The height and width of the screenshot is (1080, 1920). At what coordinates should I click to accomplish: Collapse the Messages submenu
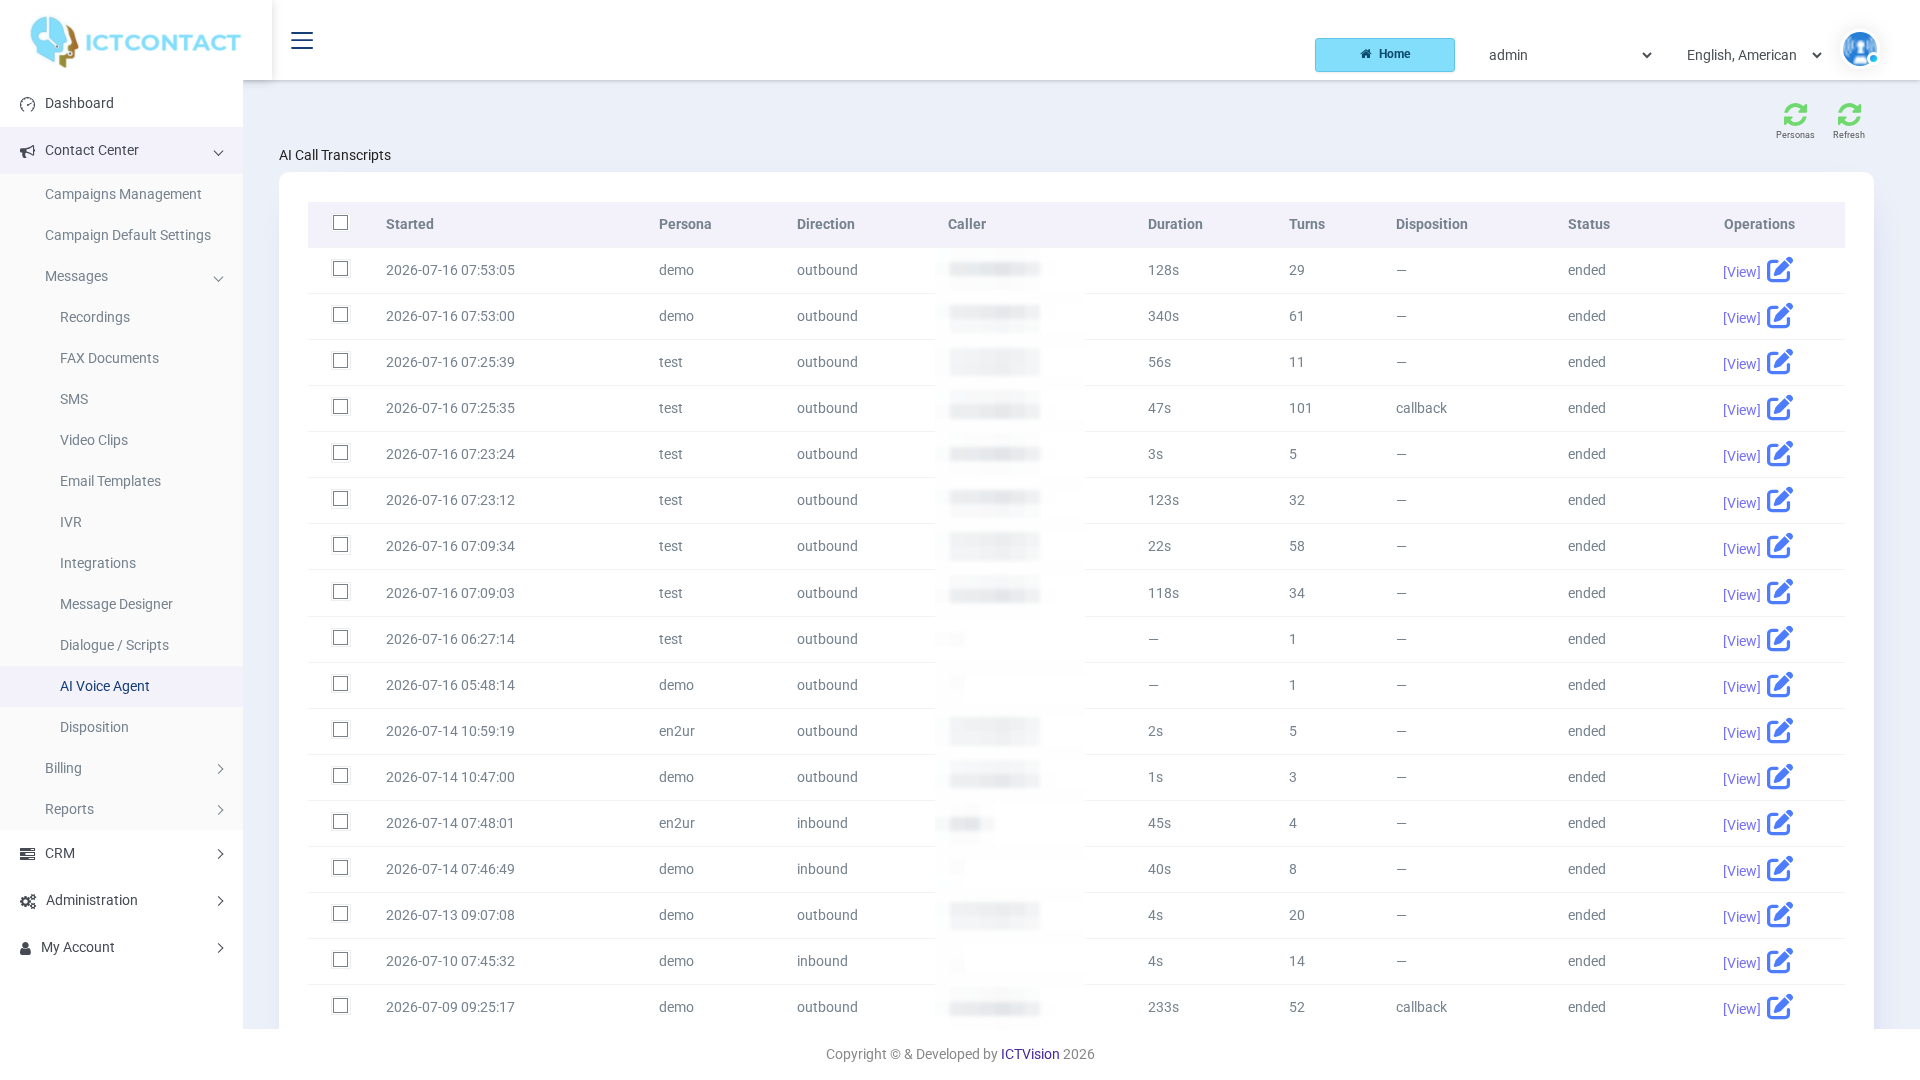pos(121,277)
